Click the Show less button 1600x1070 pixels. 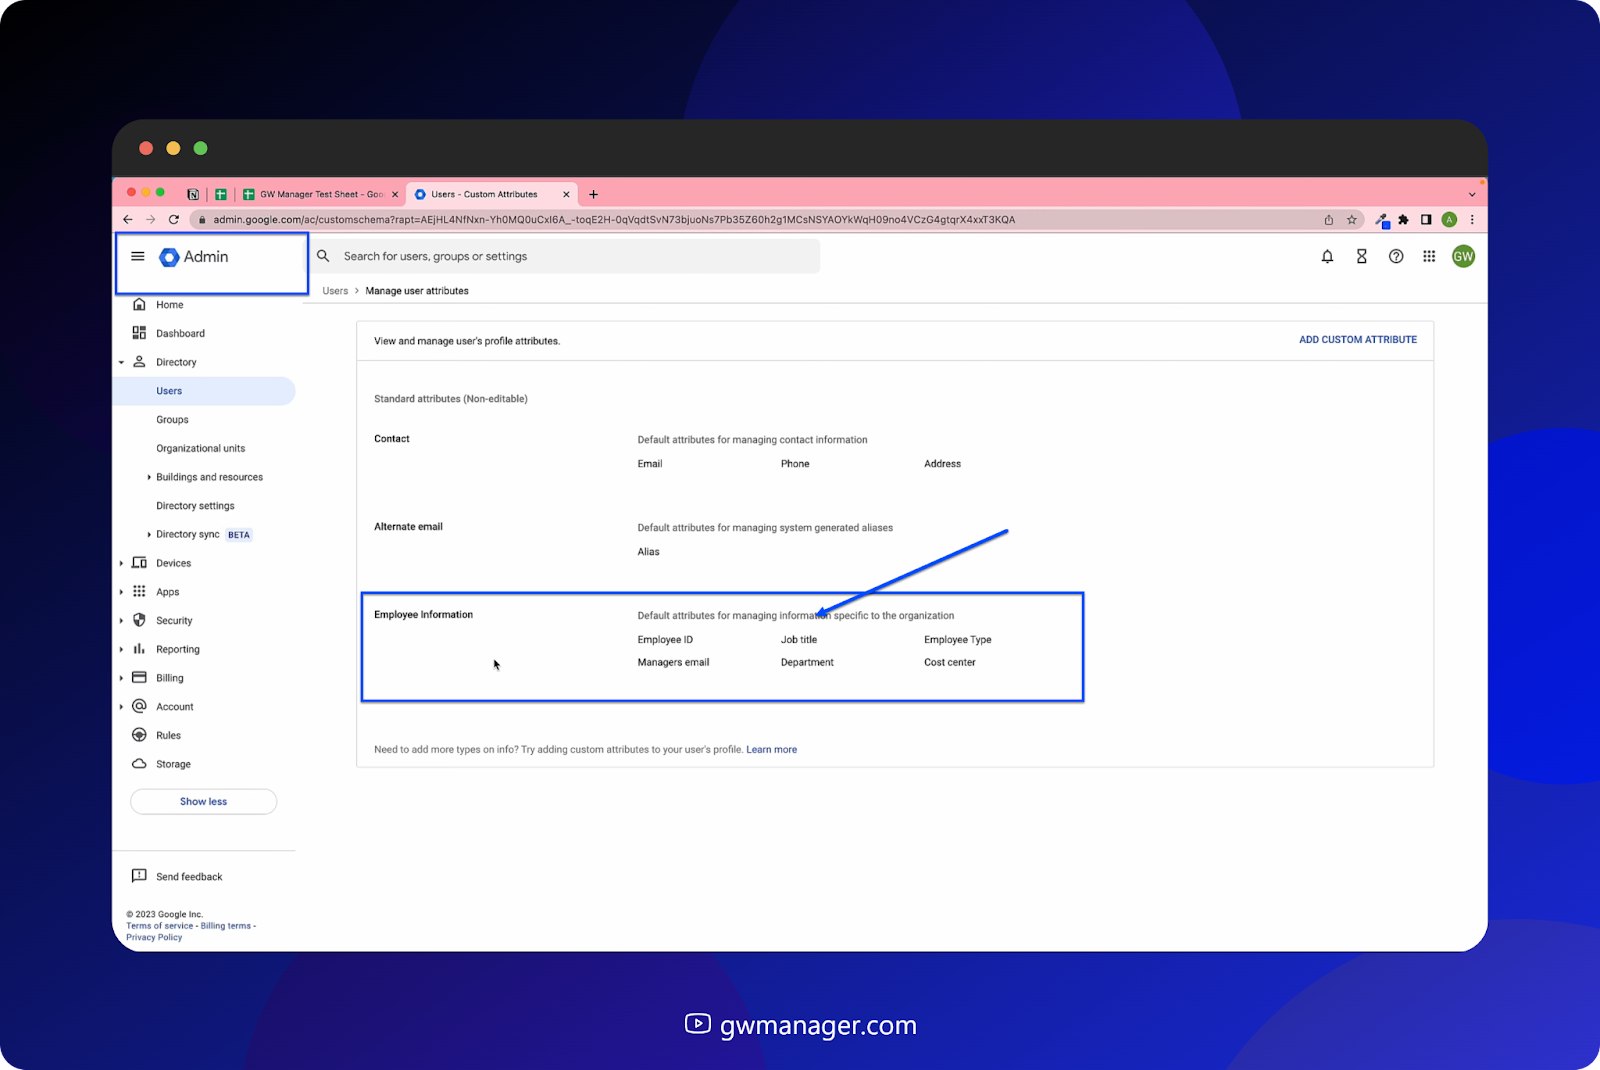coord(203,802)
